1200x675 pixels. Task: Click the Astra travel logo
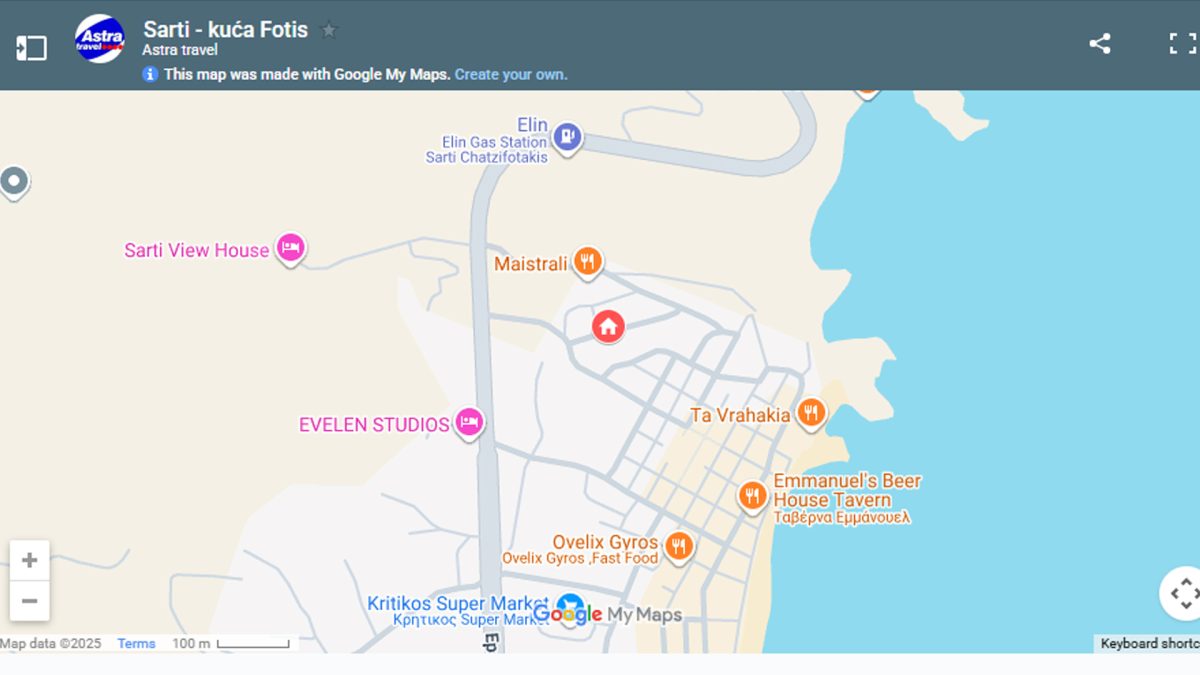pyautogui.click(x=100, y=39)
